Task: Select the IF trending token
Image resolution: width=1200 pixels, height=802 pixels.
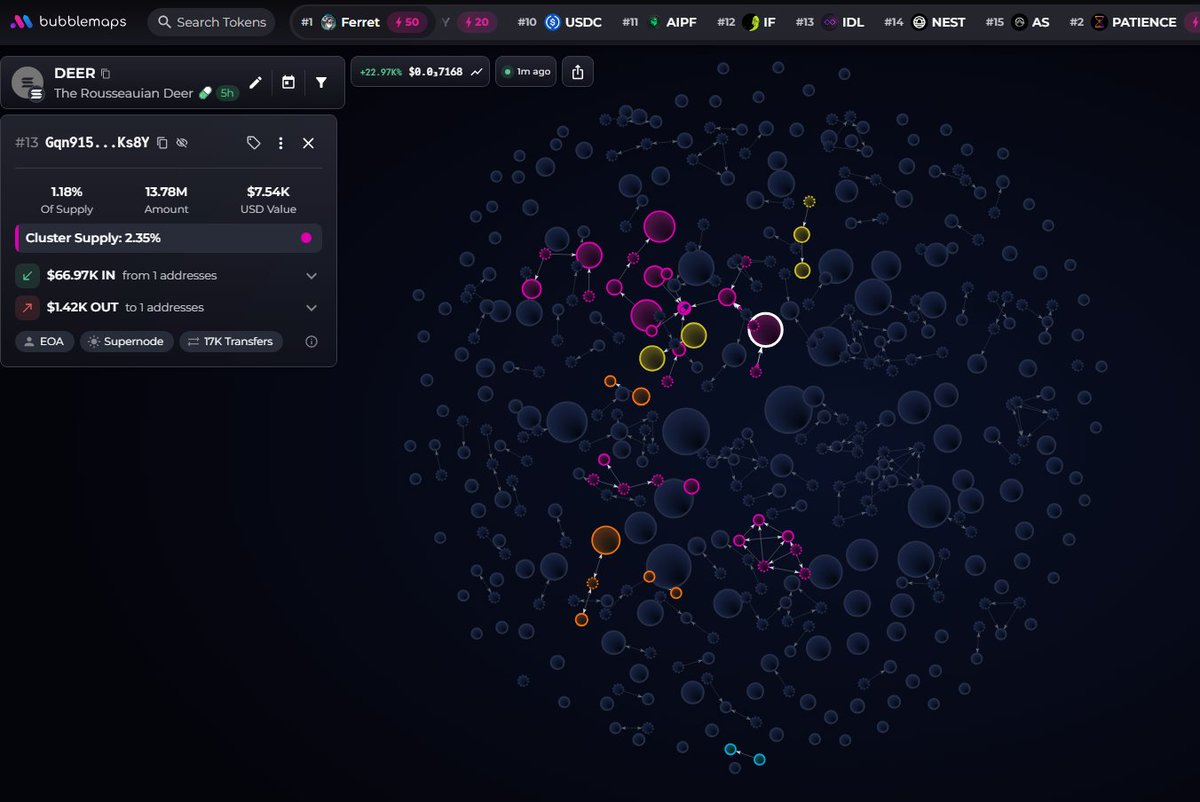Action: [x=746, y=22]
